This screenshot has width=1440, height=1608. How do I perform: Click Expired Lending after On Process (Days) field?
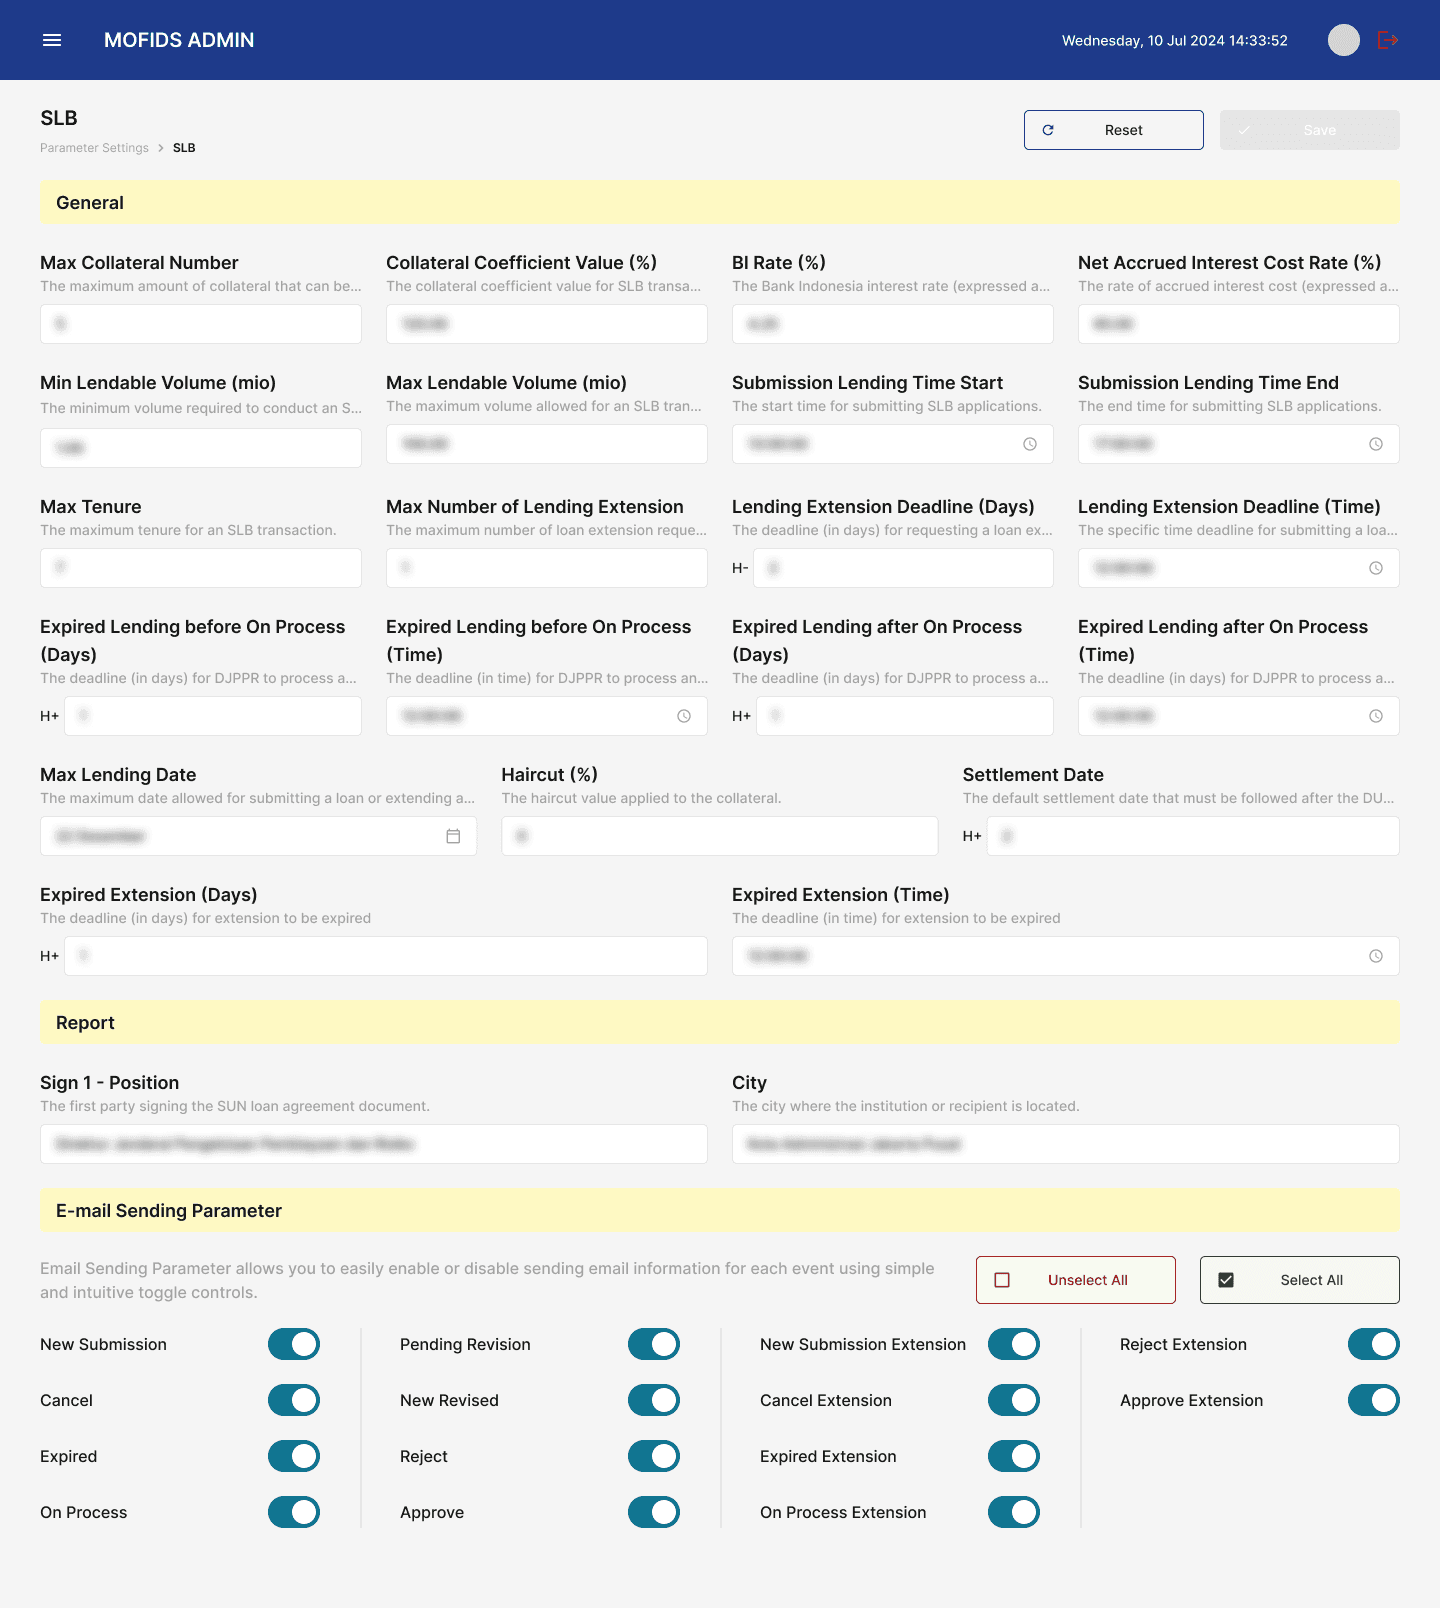tap(905, 716)
